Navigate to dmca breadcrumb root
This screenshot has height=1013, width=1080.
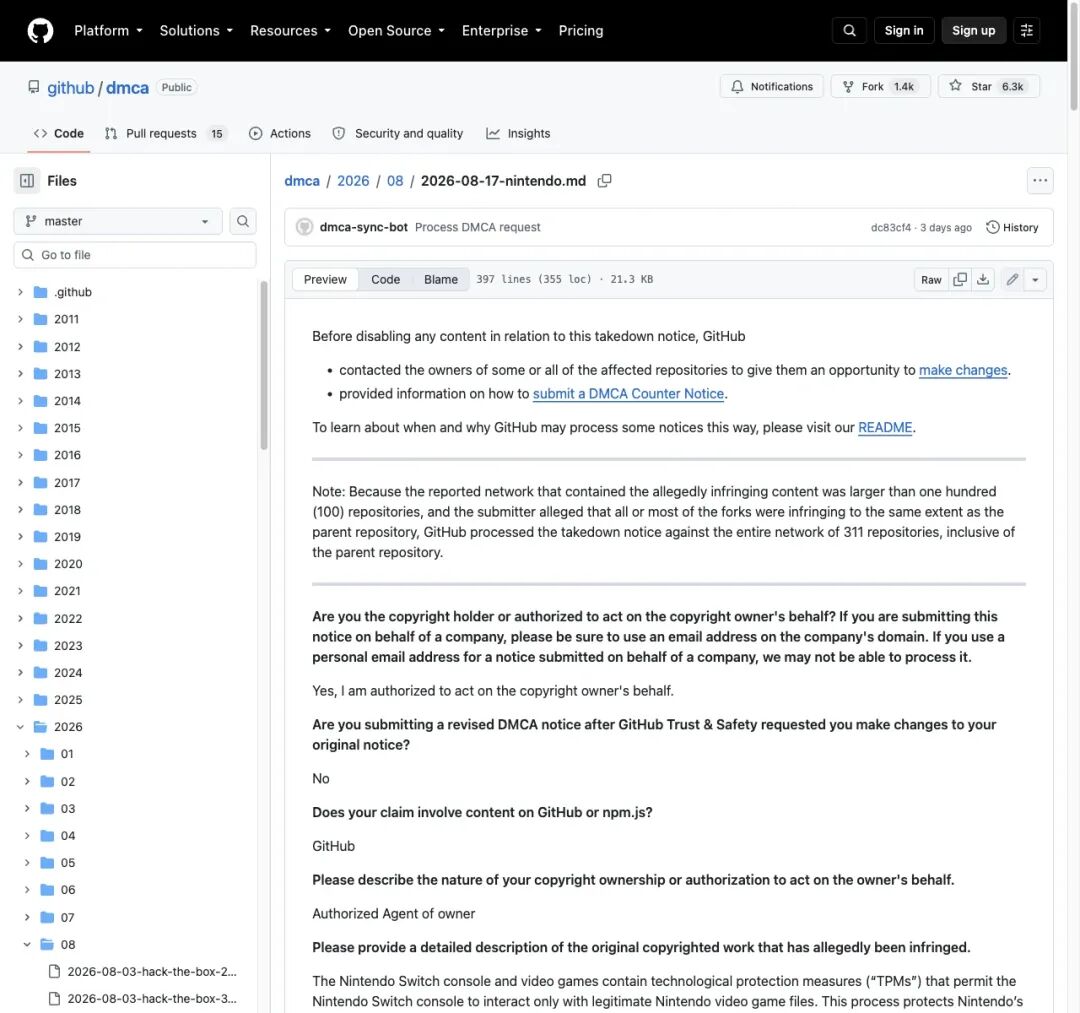302,180
